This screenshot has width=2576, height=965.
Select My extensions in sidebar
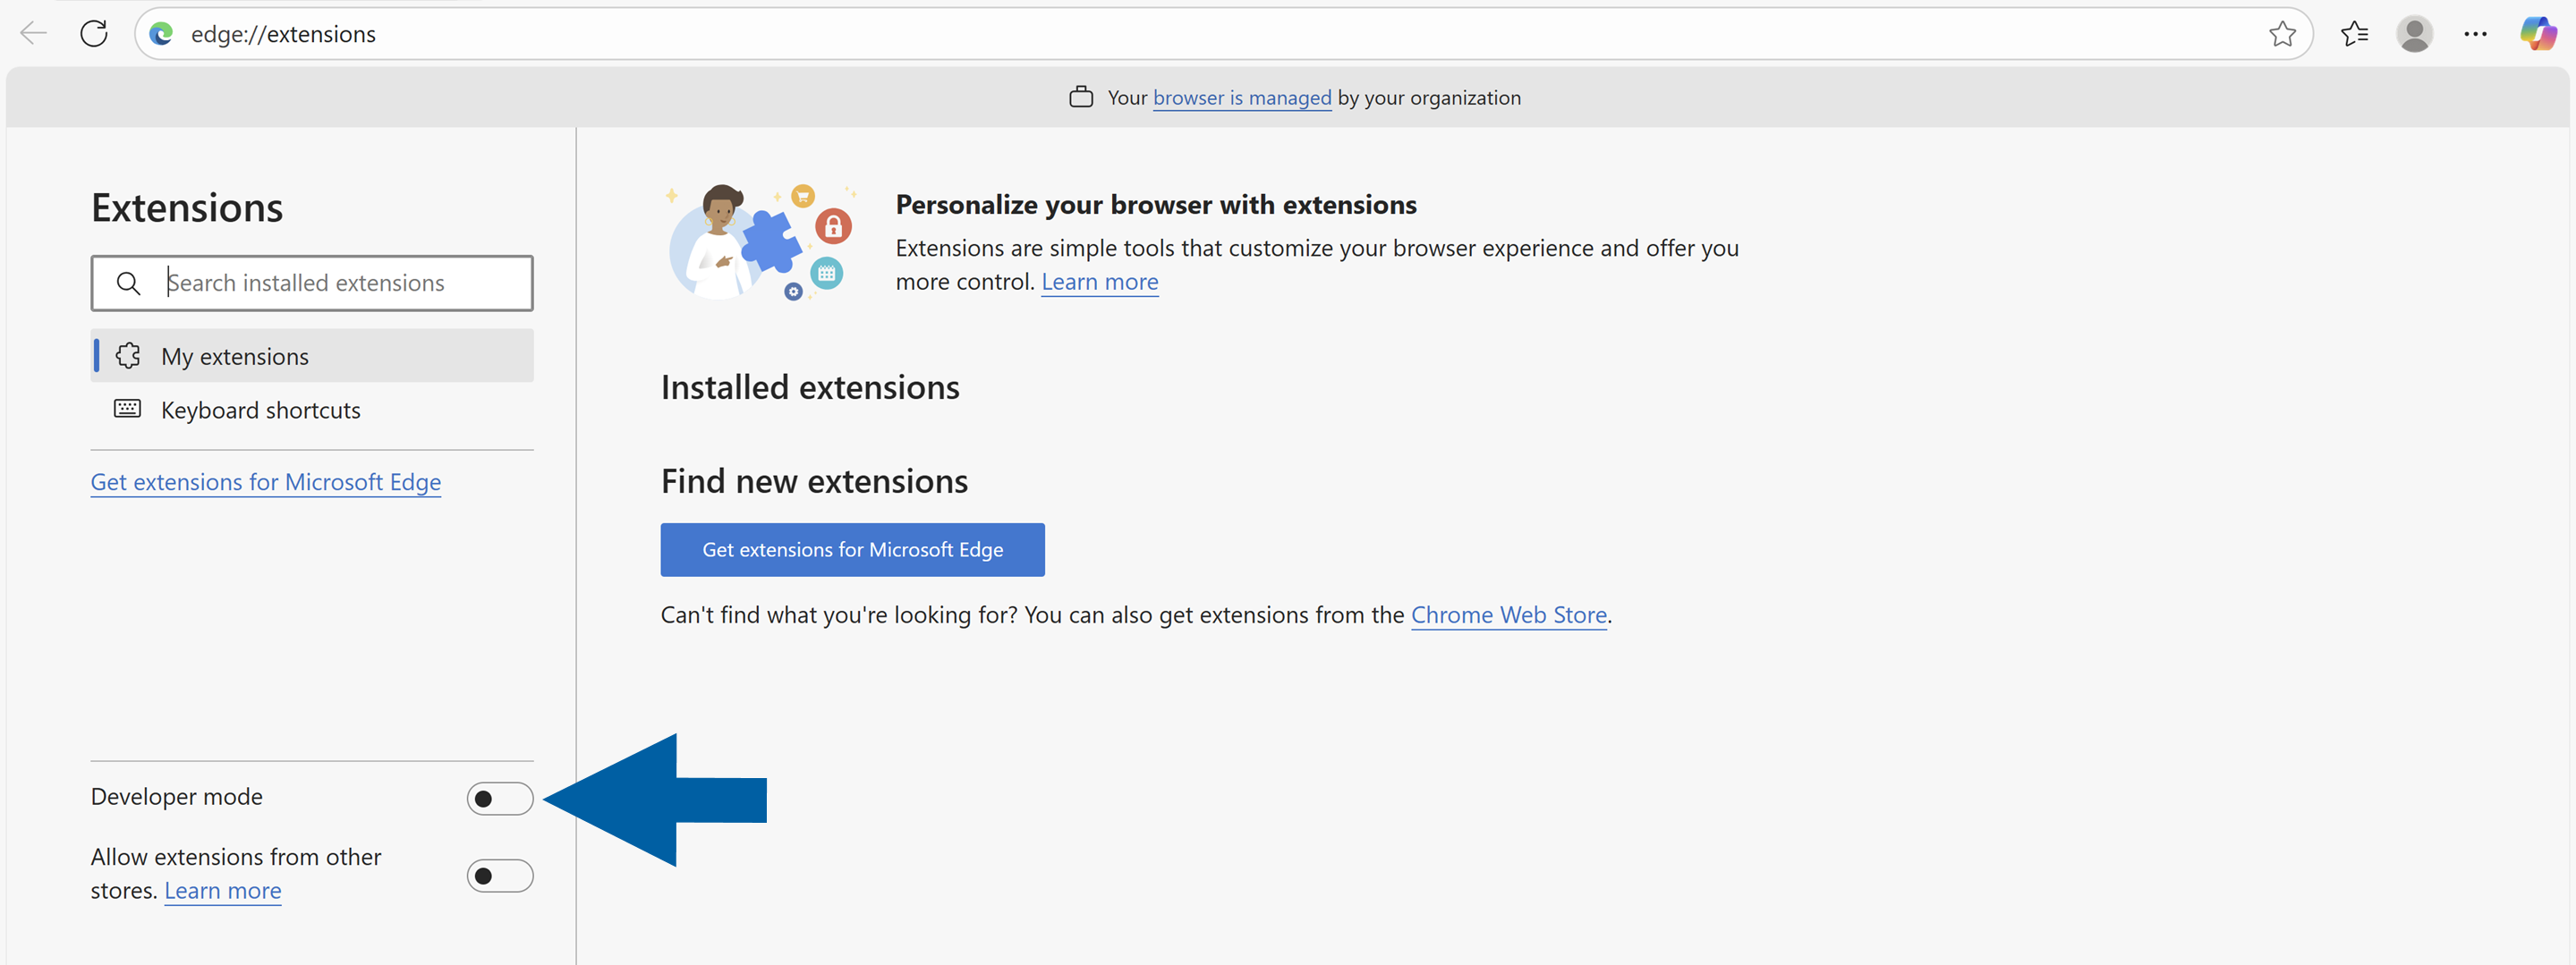tap(235, 355)
